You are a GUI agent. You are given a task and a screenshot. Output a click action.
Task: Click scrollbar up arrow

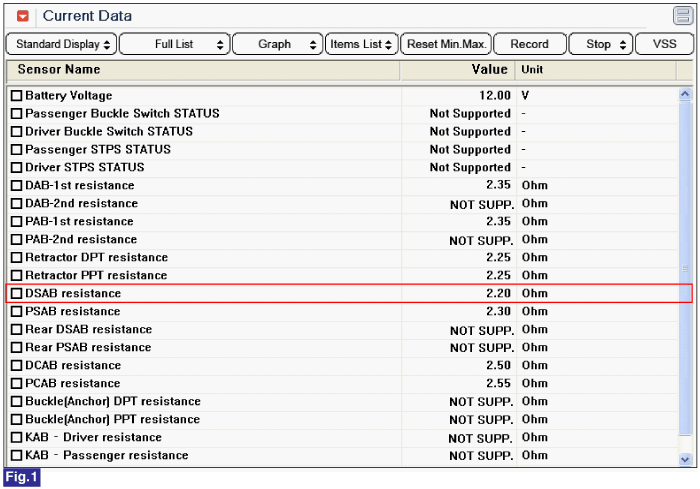tap(685, 94)
